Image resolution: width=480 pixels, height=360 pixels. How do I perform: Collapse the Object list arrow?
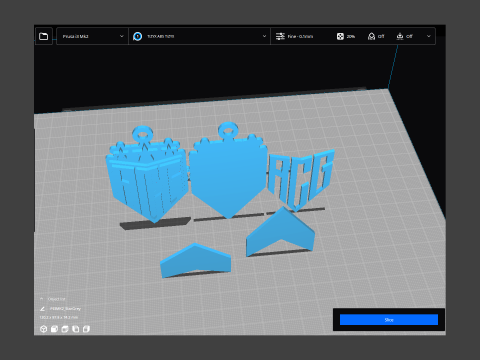42,299
